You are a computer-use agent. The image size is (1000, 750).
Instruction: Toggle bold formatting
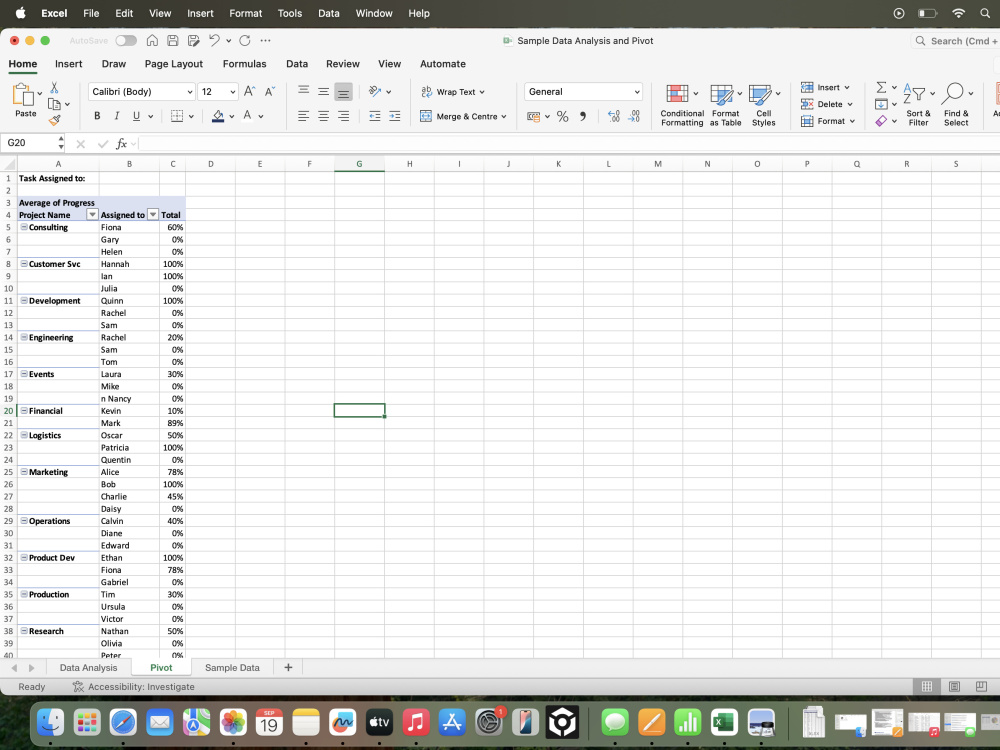coord(97,116)
